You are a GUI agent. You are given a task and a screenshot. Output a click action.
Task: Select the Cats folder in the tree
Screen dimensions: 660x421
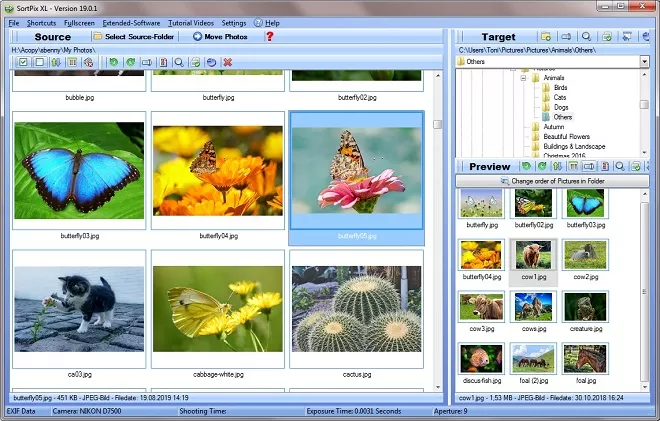pos(560,97)
